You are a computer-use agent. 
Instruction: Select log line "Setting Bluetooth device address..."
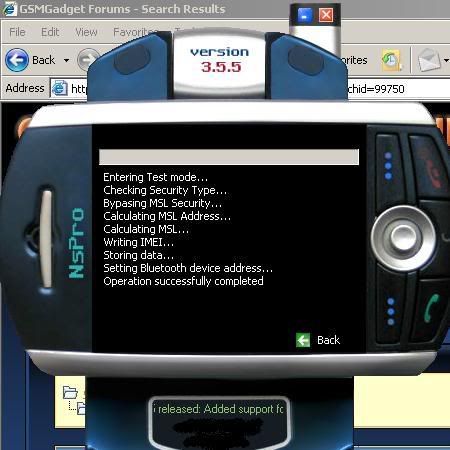click(x=188, y=268)
